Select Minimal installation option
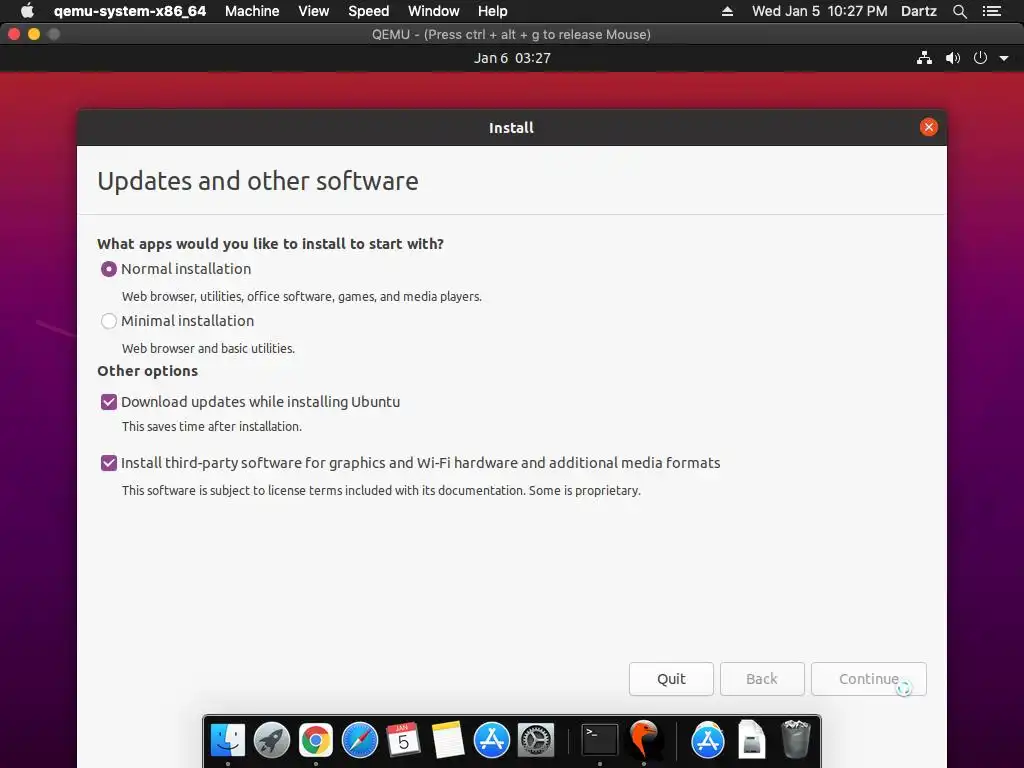Image resolution: width=1024 pixels, height=768 pixels. pos(109,321)
